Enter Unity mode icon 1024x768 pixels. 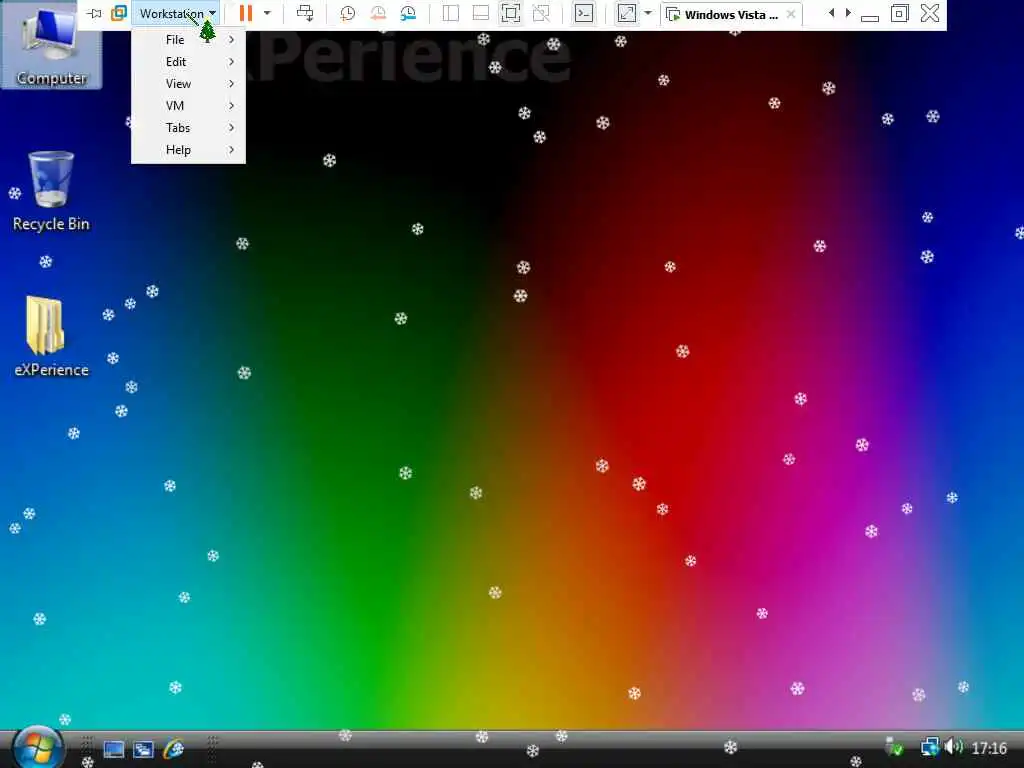coord(541,13)
